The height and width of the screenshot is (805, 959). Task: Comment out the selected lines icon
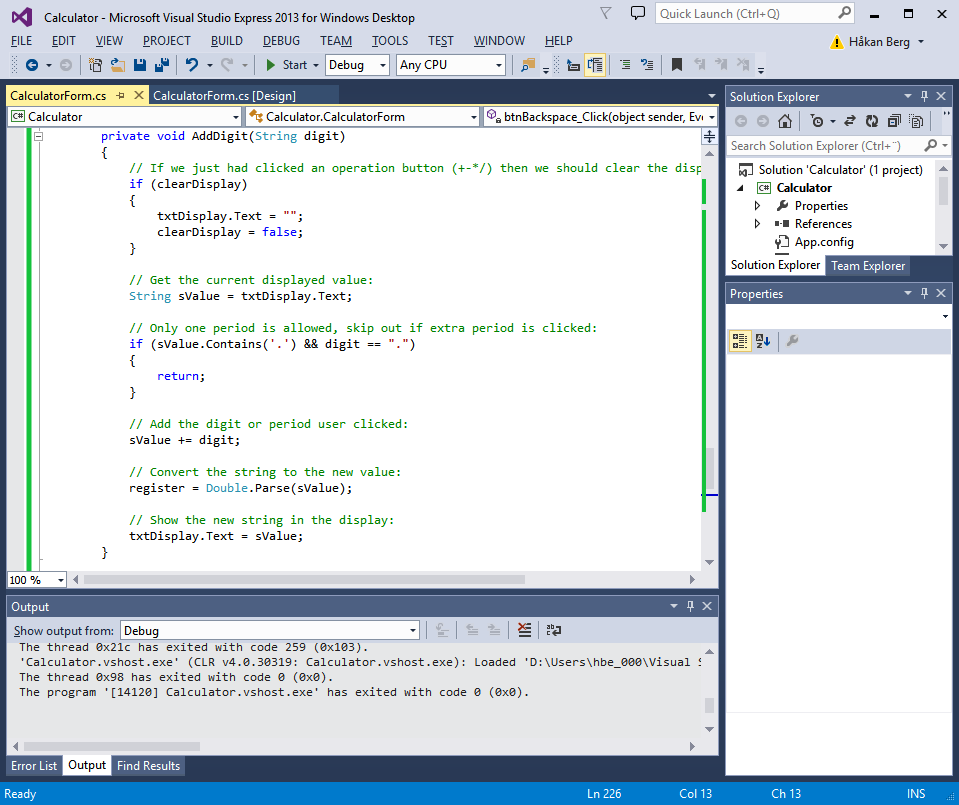[x=625, y=65]
